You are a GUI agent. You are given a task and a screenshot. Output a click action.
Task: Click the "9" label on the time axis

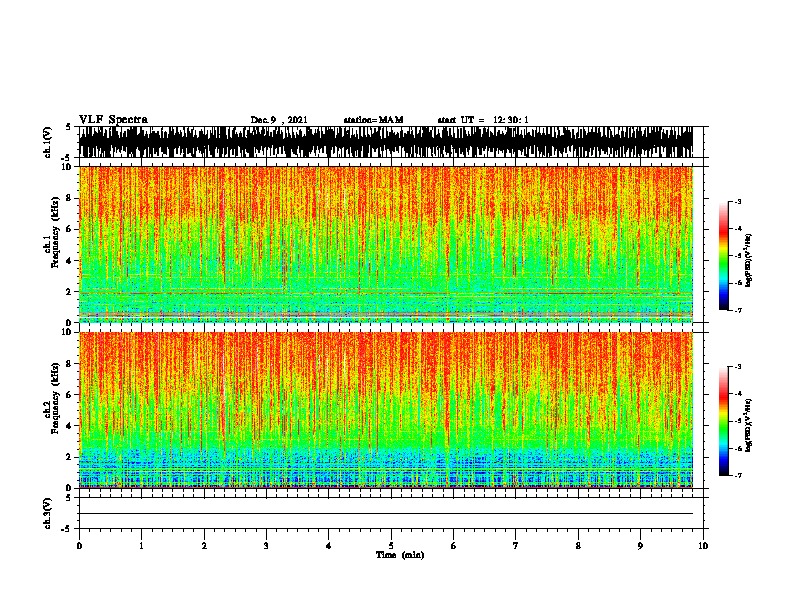(640, 546)
